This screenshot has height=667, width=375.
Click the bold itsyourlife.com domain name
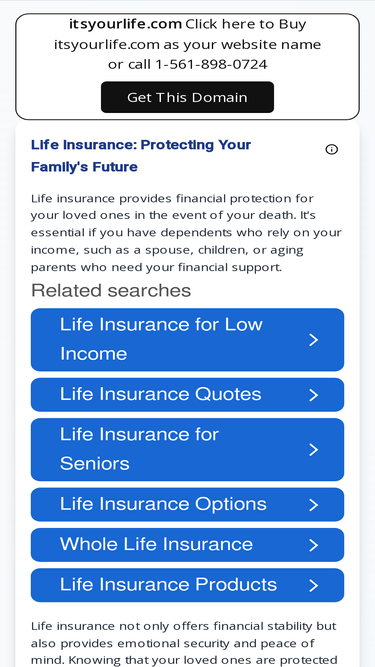pyautogui.click(x=125, y=24)
